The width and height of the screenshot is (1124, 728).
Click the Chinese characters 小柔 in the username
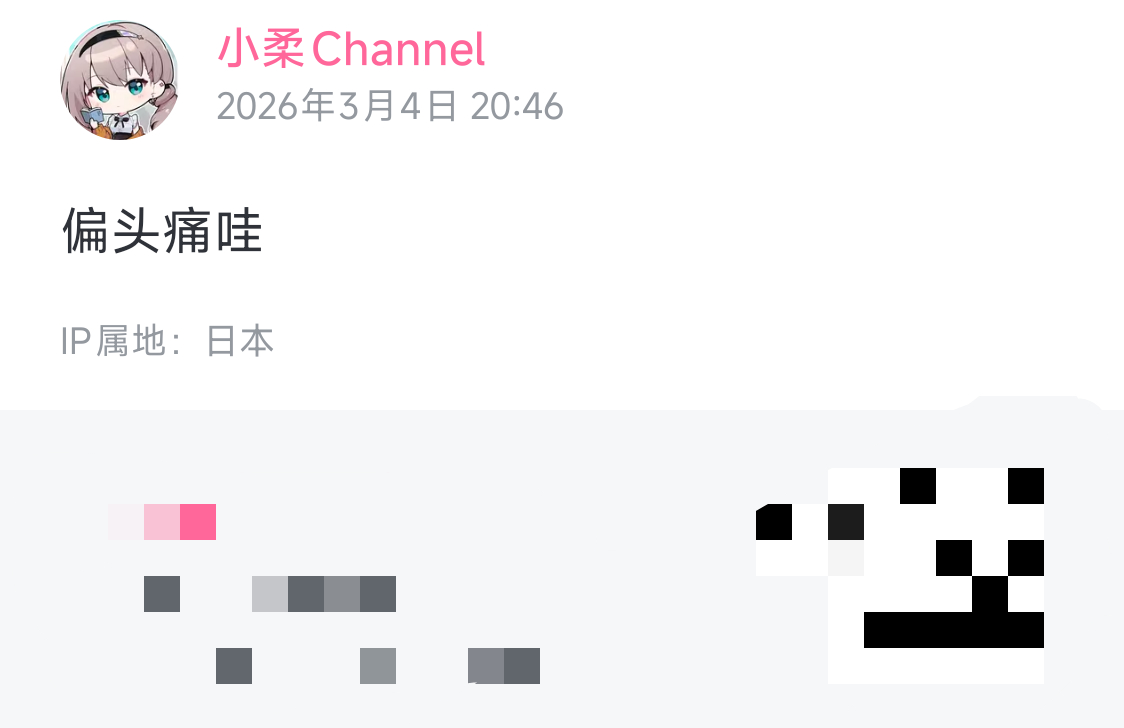click(x=261, y=49)
